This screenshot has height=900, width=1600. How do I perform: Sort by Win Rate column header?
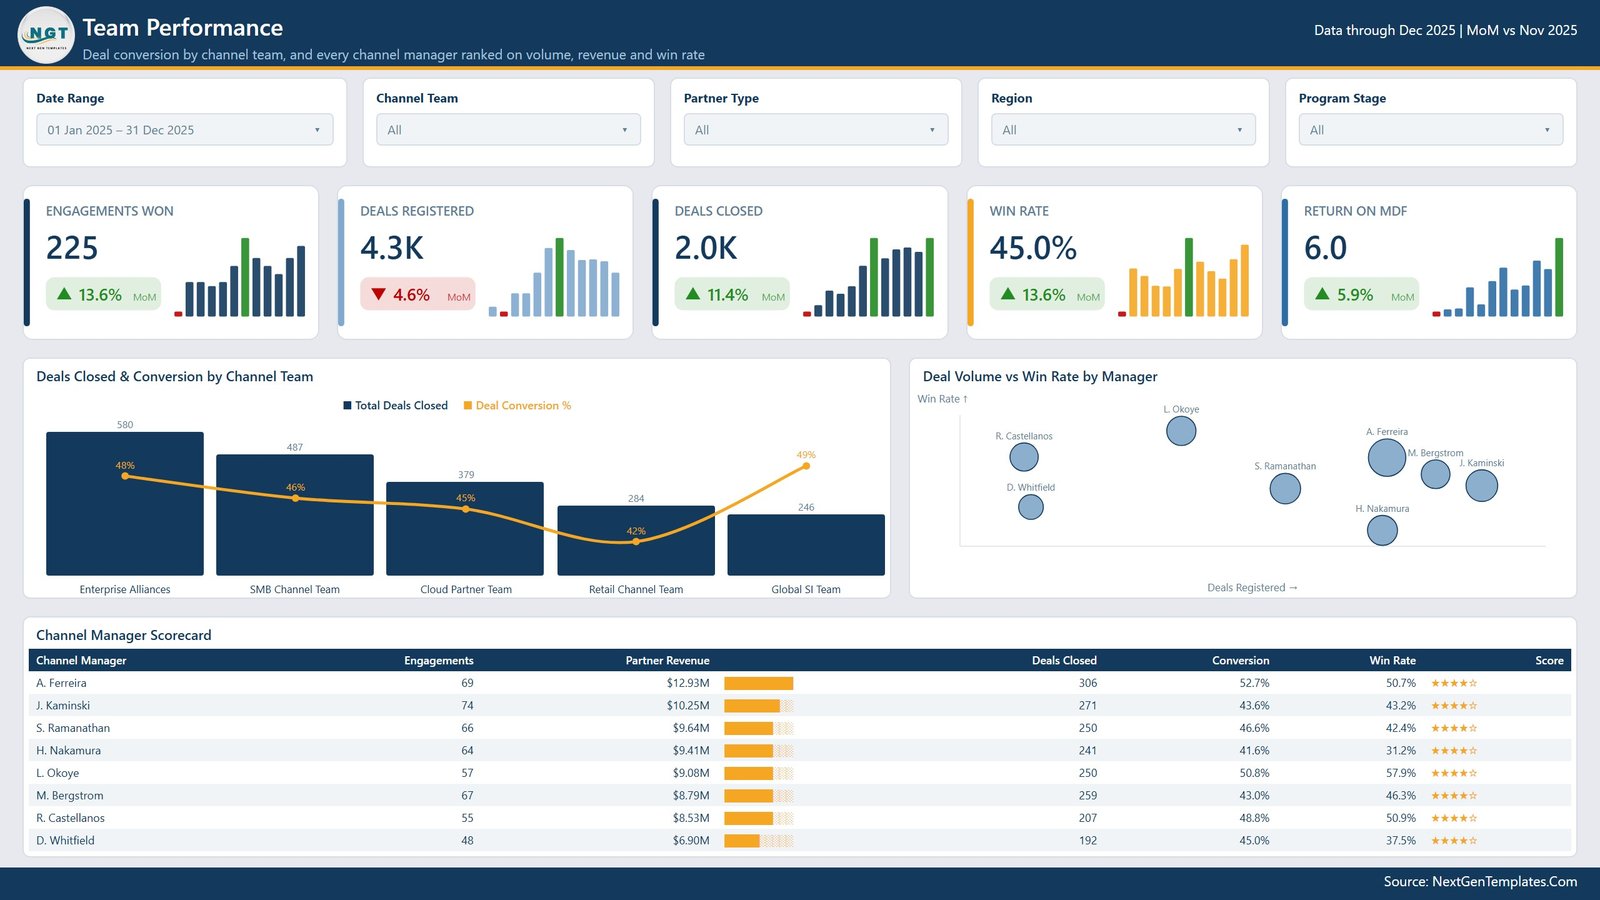pyautogui.click(x=1392, y=661)
